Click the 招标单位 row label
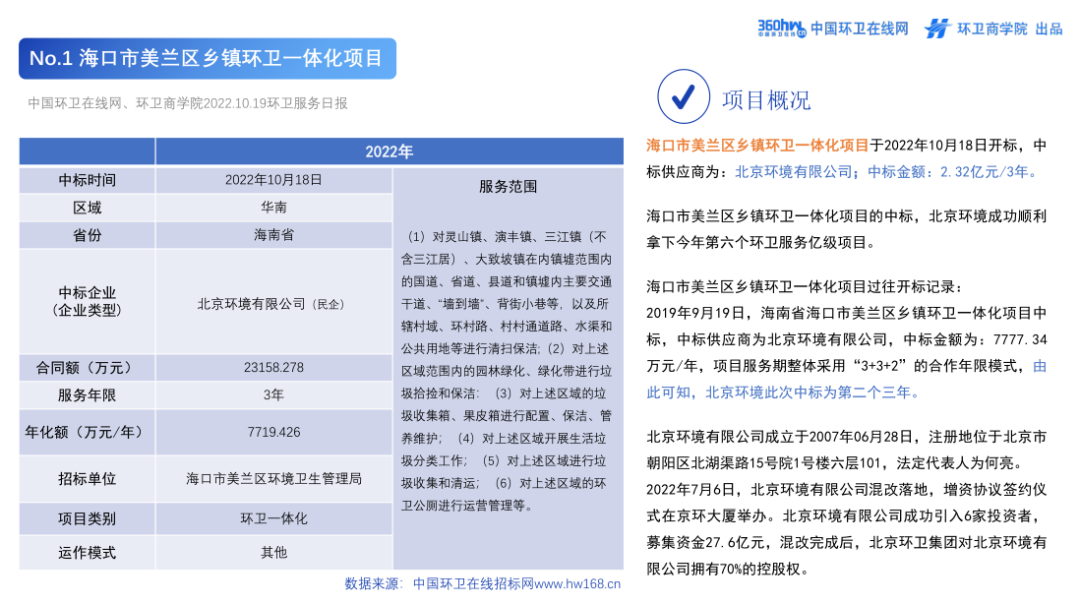The width and height of the screenshot is (1080, 604). tap(87, 479)
